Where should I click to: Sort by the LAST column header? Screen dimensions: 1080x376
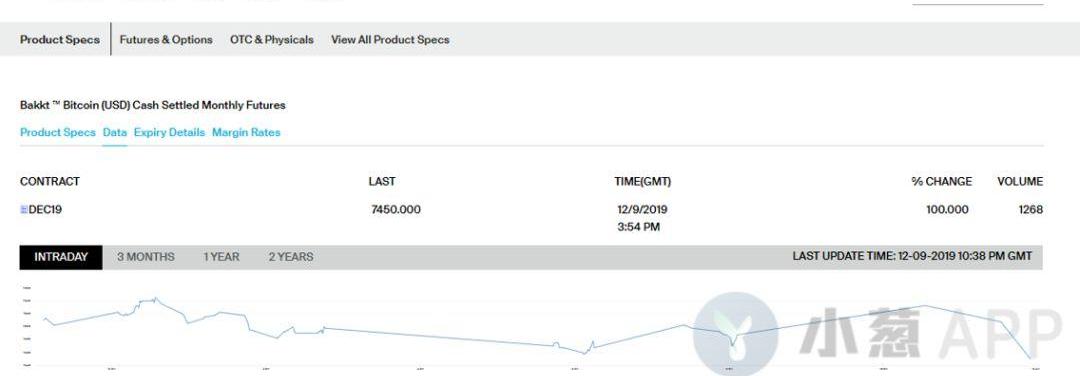pos(382,182)
